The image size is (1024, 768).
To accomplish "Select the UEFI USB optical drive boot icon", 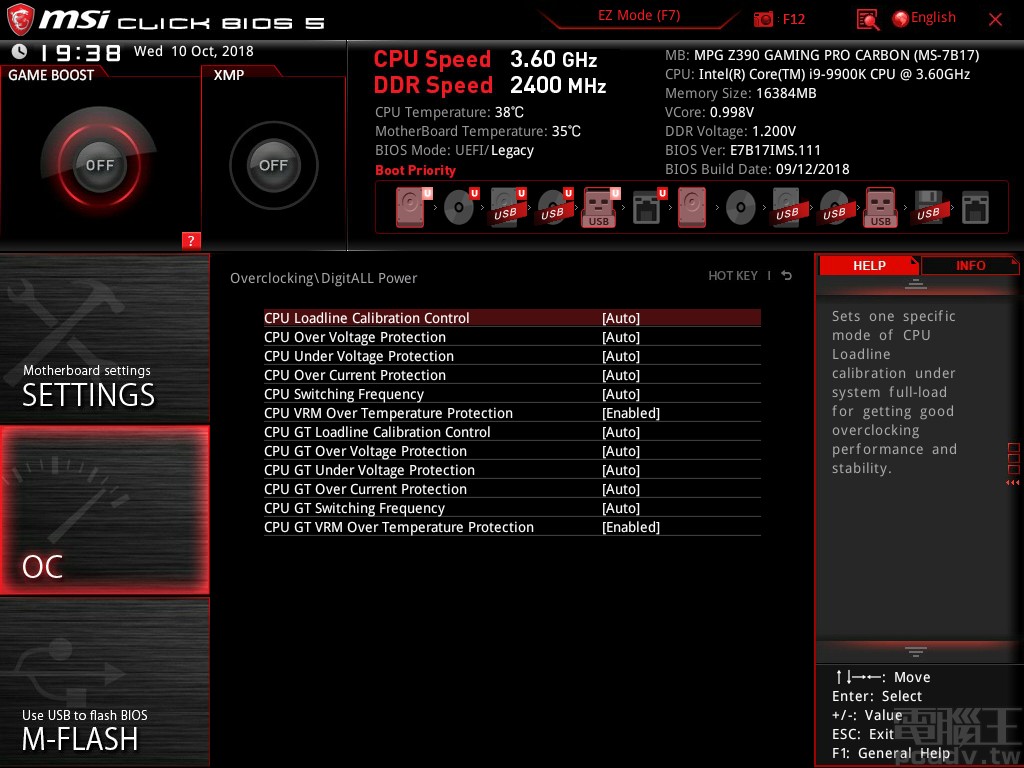I will click(555, 207).
